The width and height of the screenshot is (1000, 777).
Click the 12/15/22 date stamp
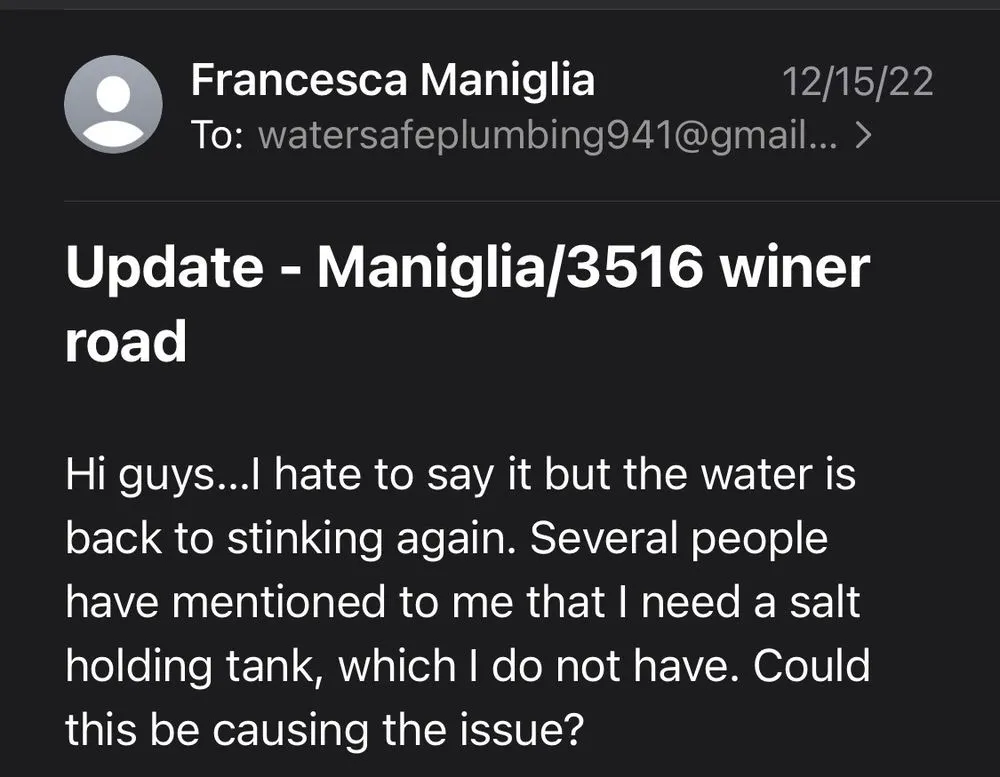[x=857, y=81]
